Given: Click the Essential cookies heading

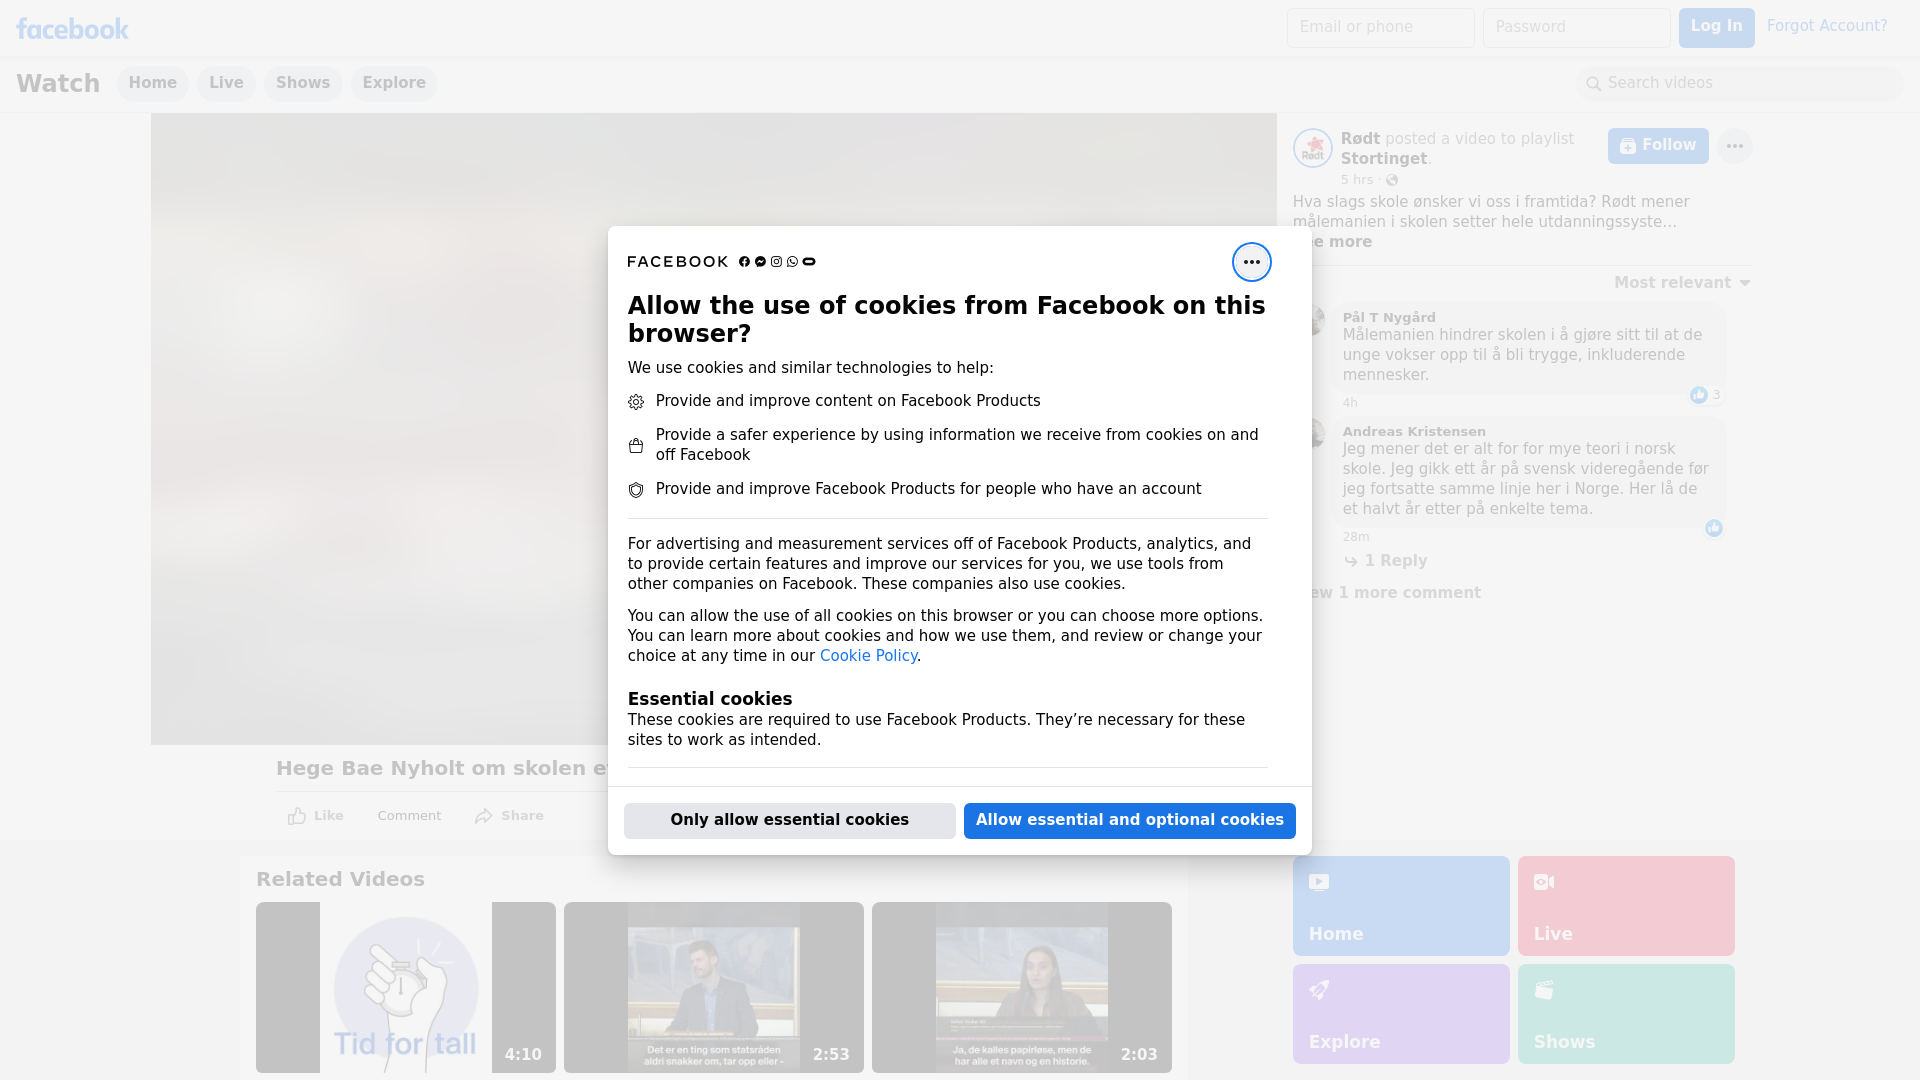Looking at the screenshot, I should point(710,699).
